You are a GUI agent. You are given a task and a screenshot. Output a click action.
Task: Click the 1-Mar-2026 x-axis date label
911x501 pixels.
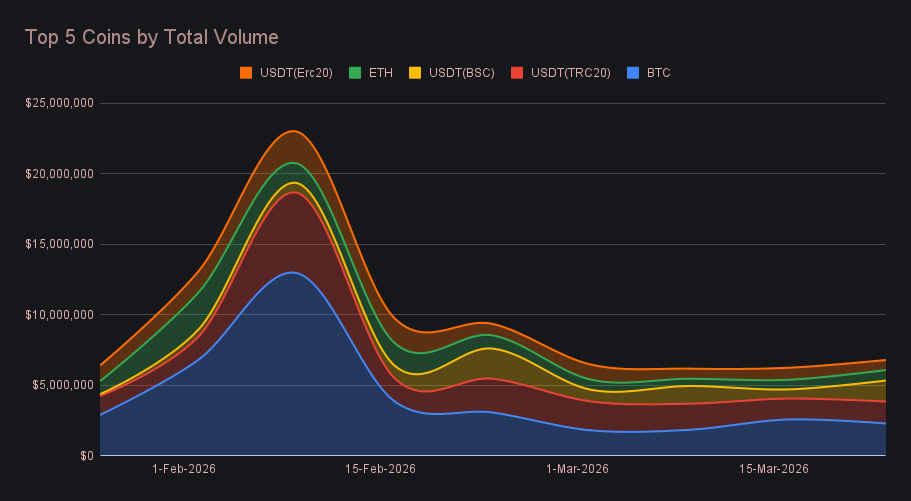[x=577, y=469]
